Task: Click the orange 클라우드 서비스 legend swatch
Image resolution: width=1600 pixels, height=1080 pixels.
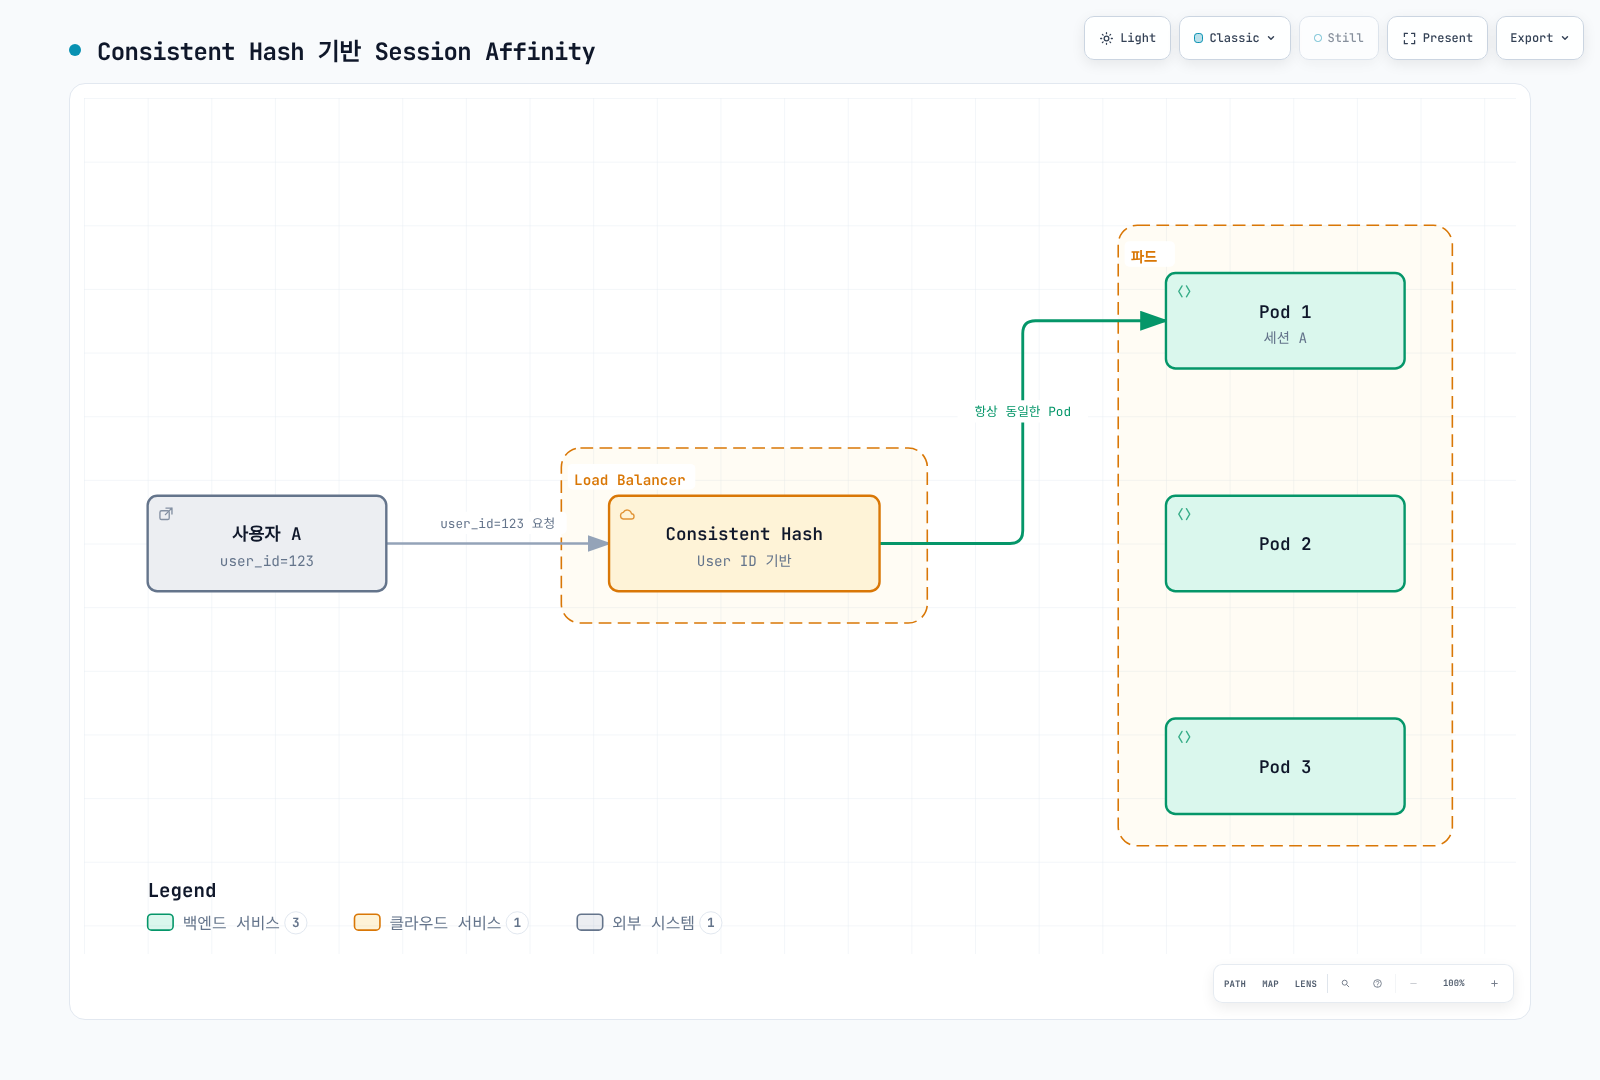Action: pos(367,922)
